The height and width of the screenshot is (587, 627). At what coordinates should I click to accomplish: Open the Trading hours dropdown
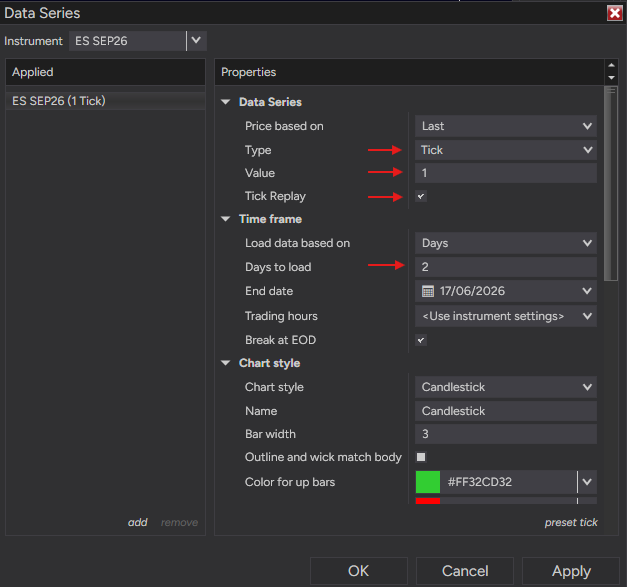[506, 316]
